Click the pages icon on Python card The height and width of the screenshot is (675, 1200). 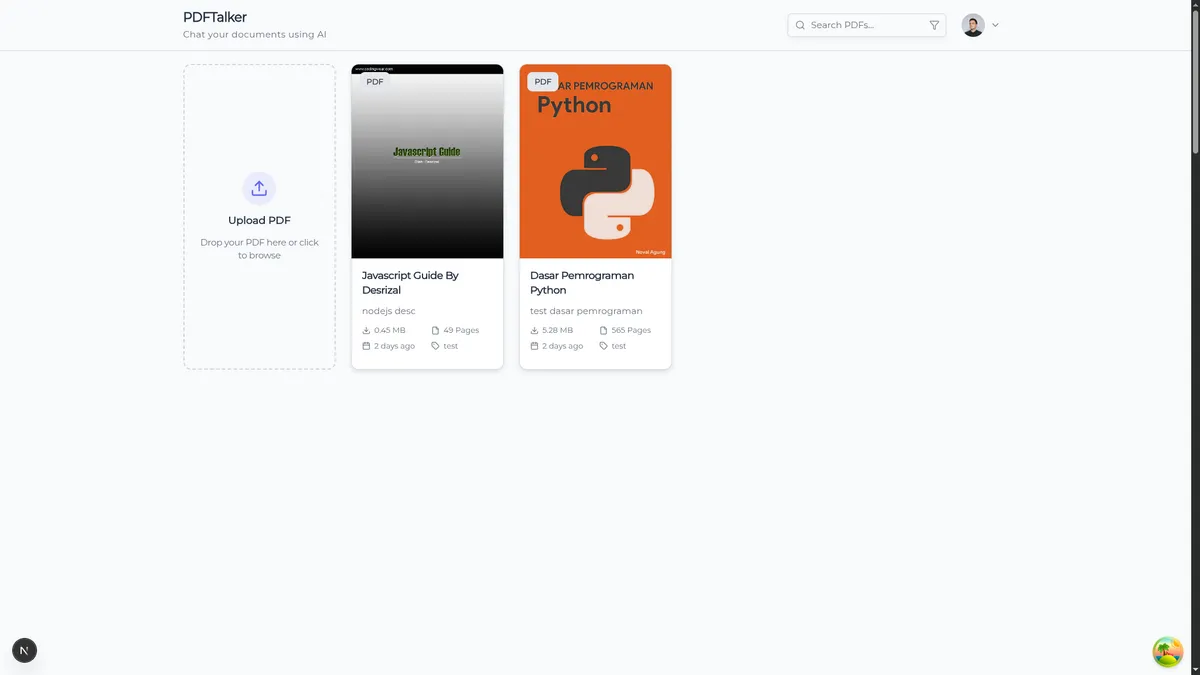pos(603,330)
